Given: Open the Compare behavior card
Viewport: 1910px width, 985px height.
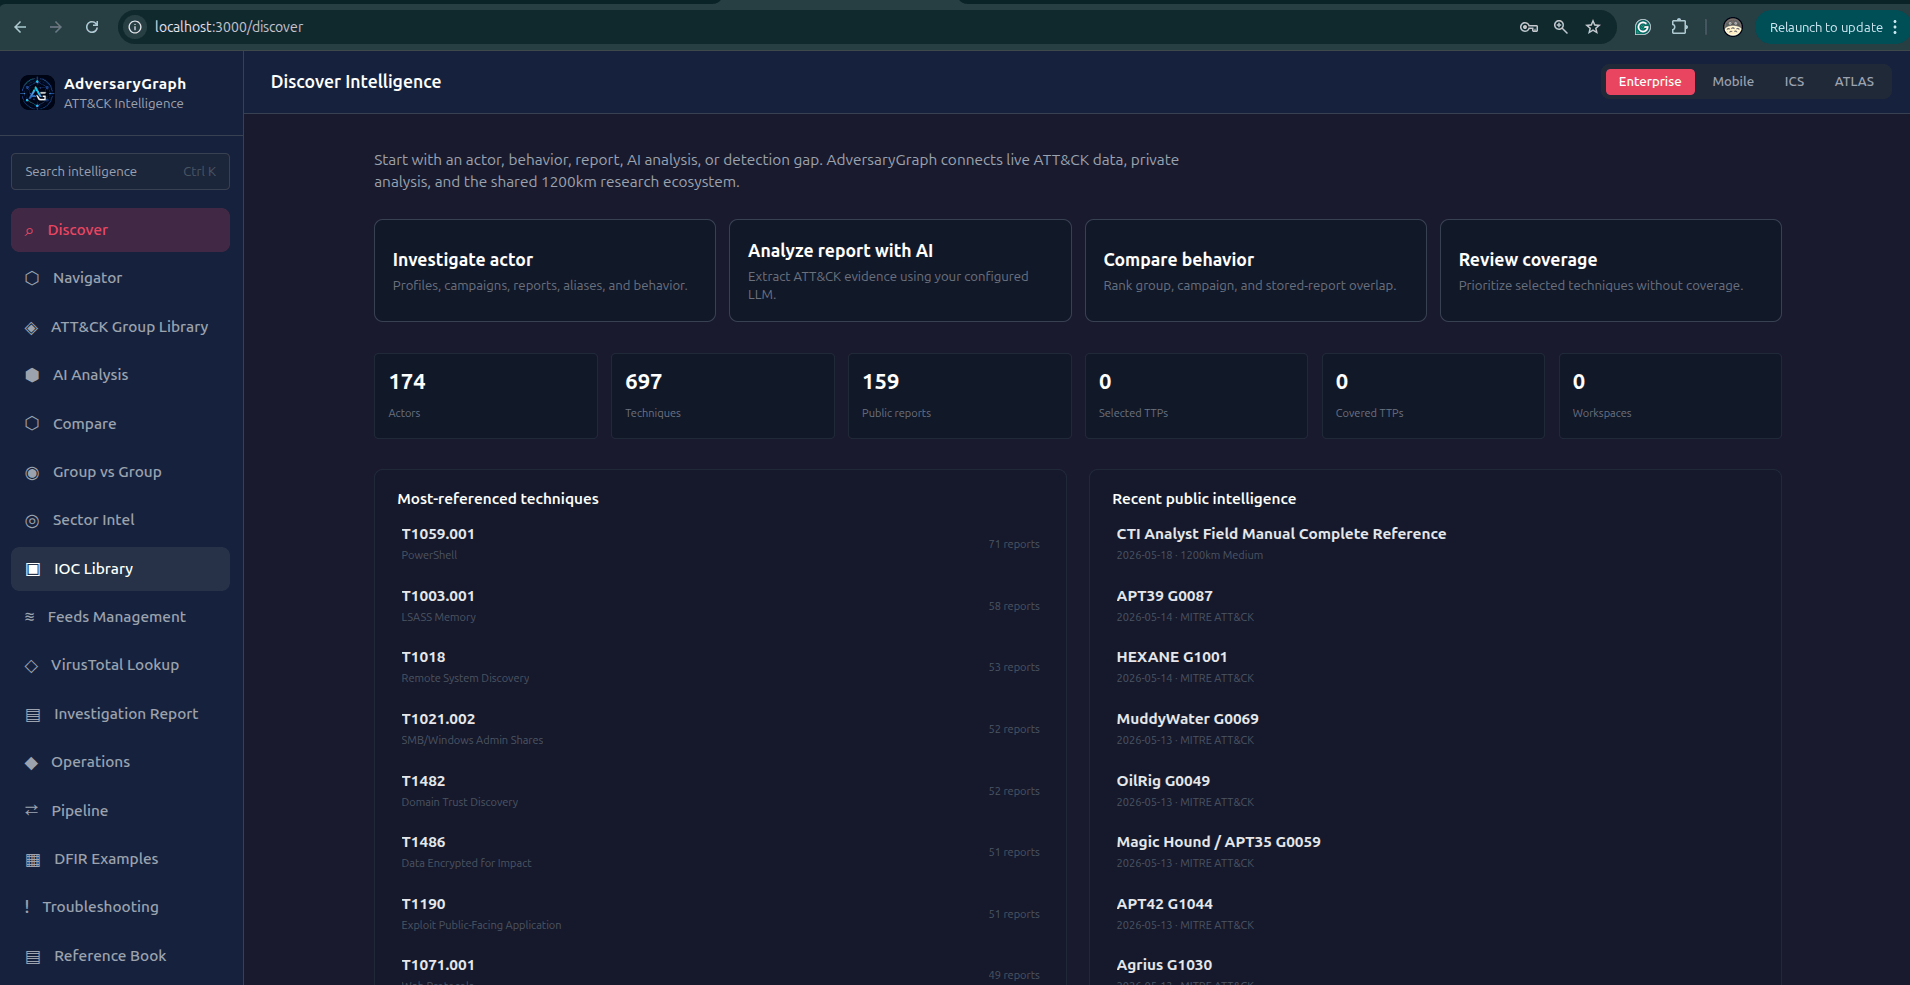Looking at the screenshot, I should tap(1255, 271).
